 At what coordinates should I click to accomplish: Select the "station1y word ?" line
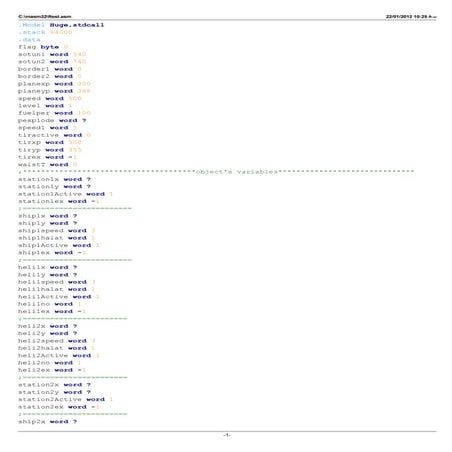pyautogui.click(x=54, y=187)
